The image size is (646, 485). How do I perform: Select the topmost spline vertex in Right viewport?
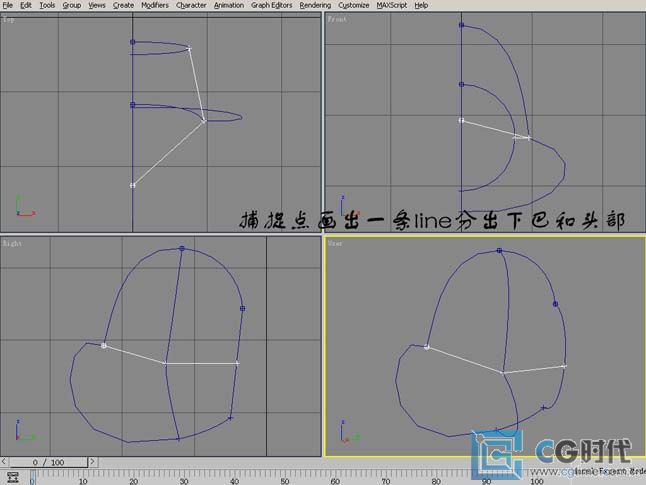pos(182,248)
